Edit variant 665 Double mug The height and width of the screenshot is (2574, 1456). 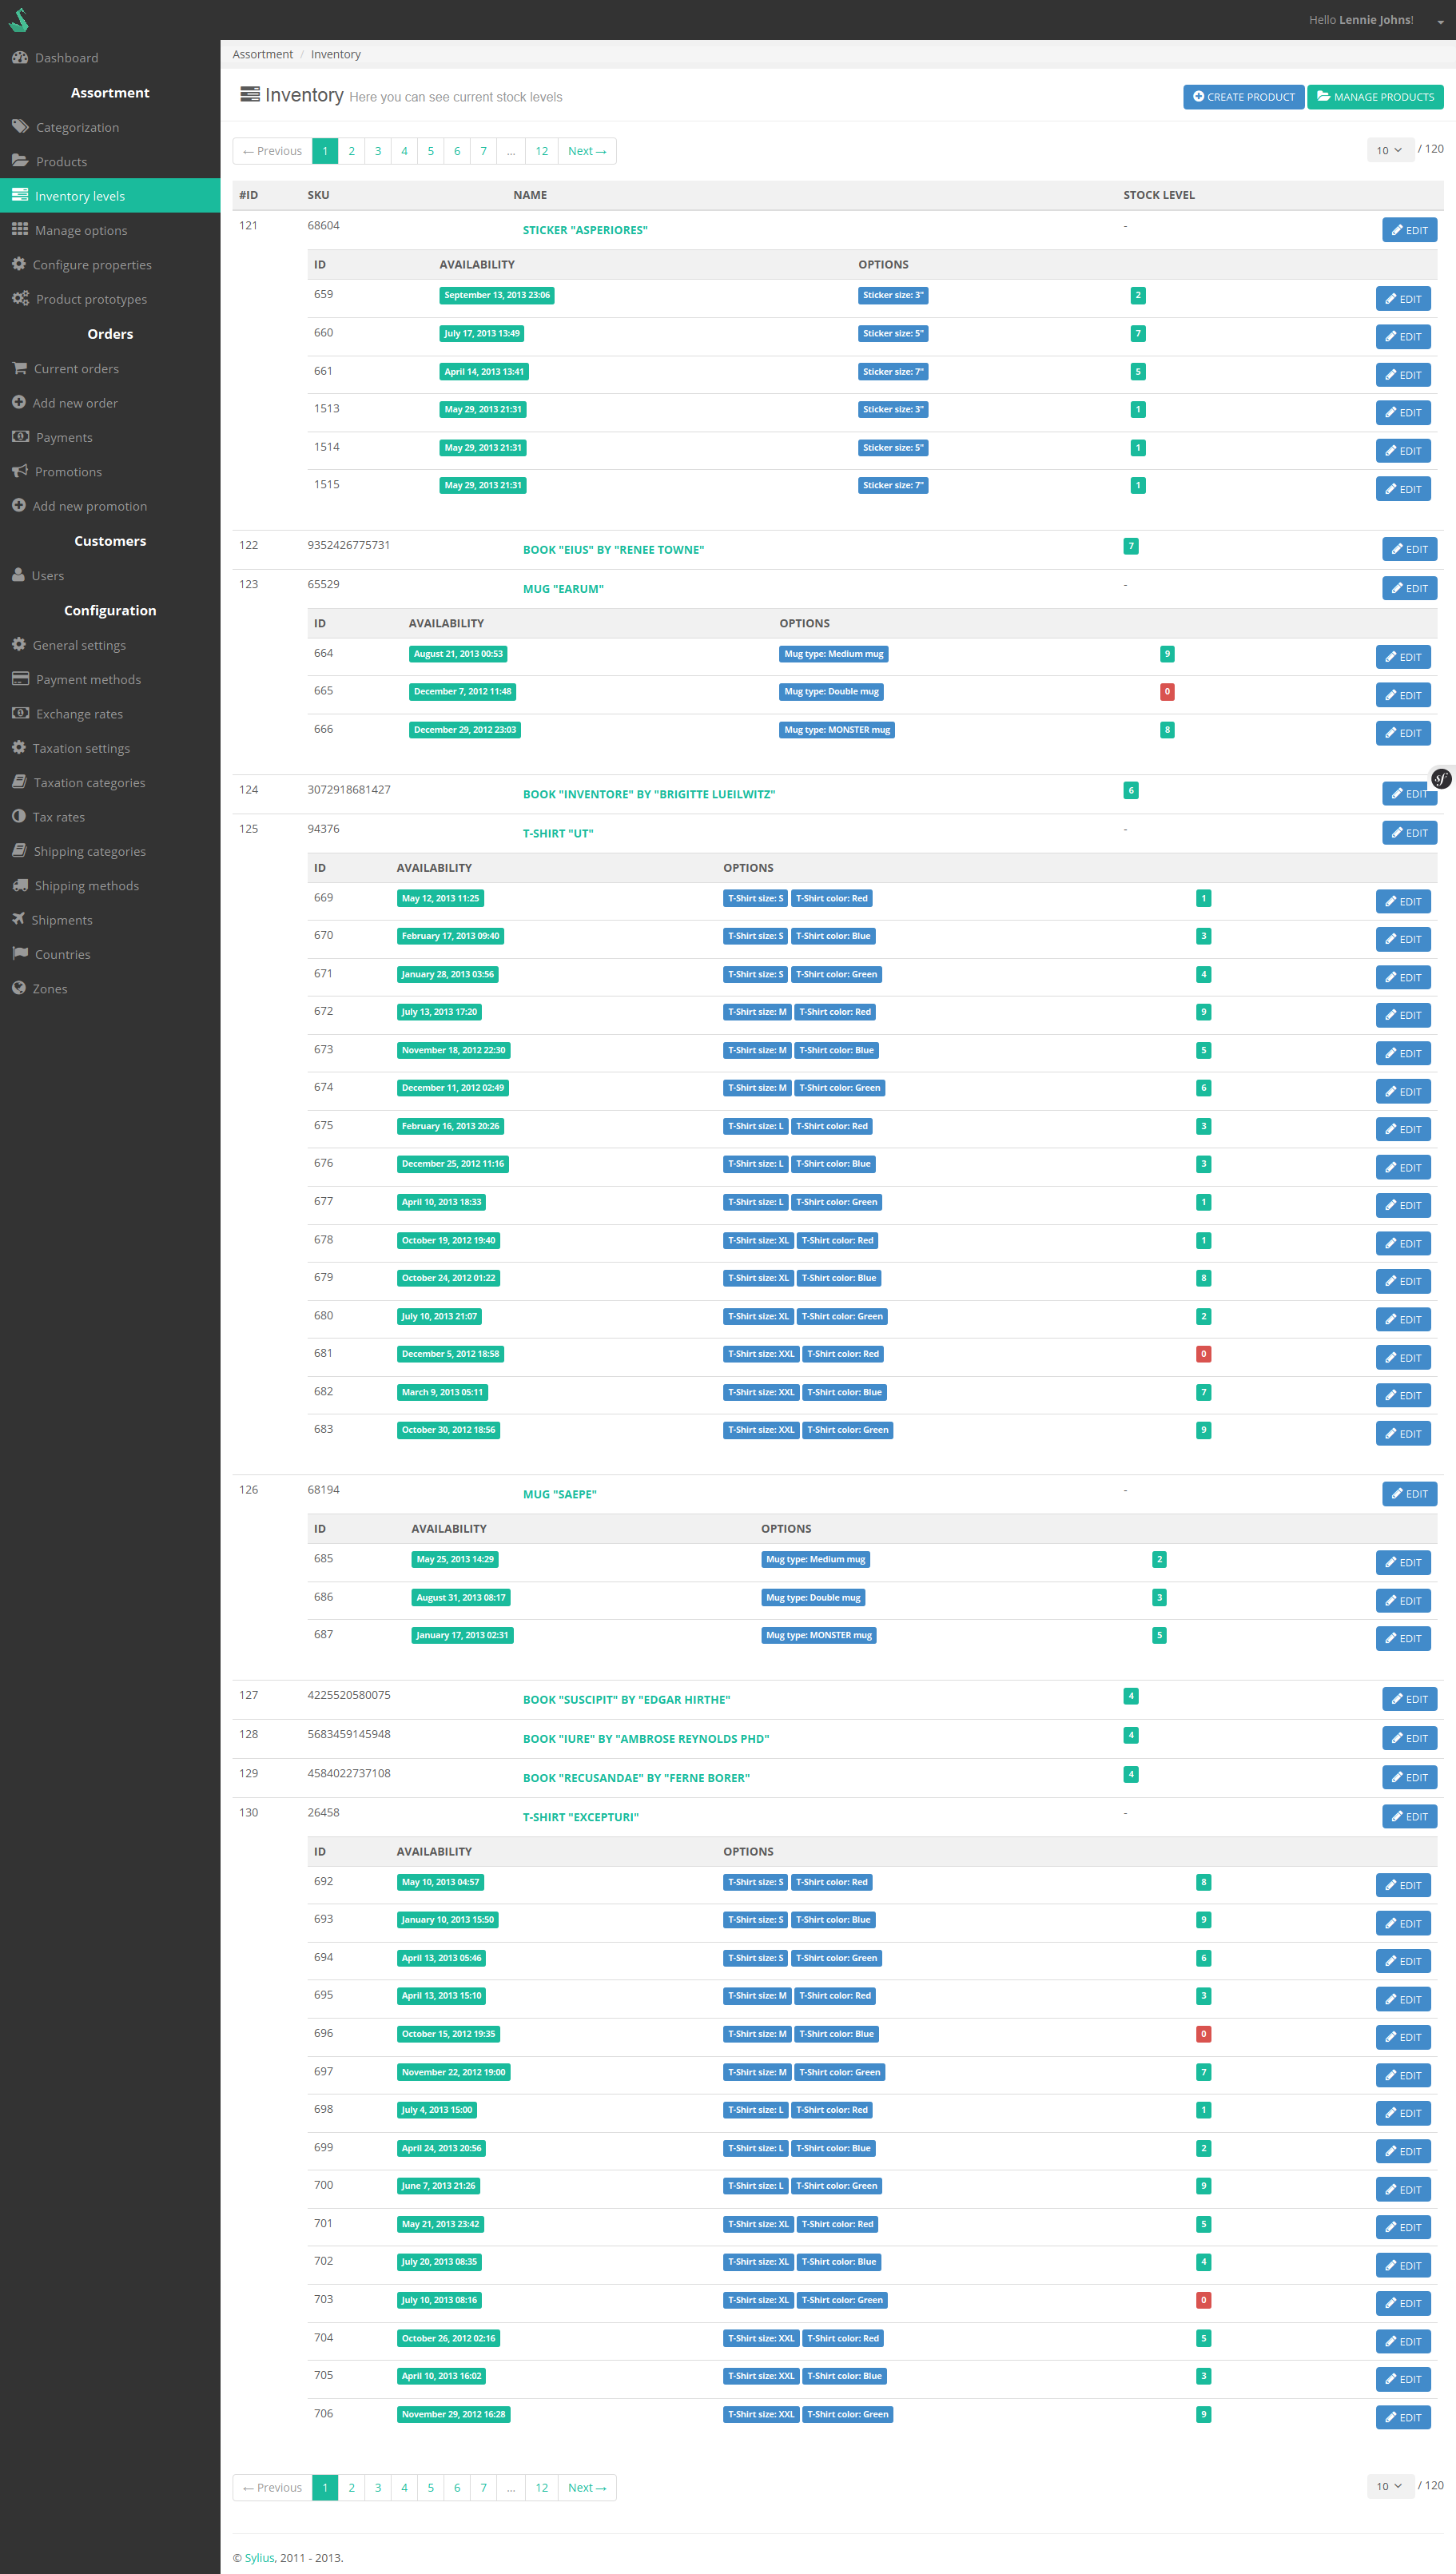(1403, 695)
